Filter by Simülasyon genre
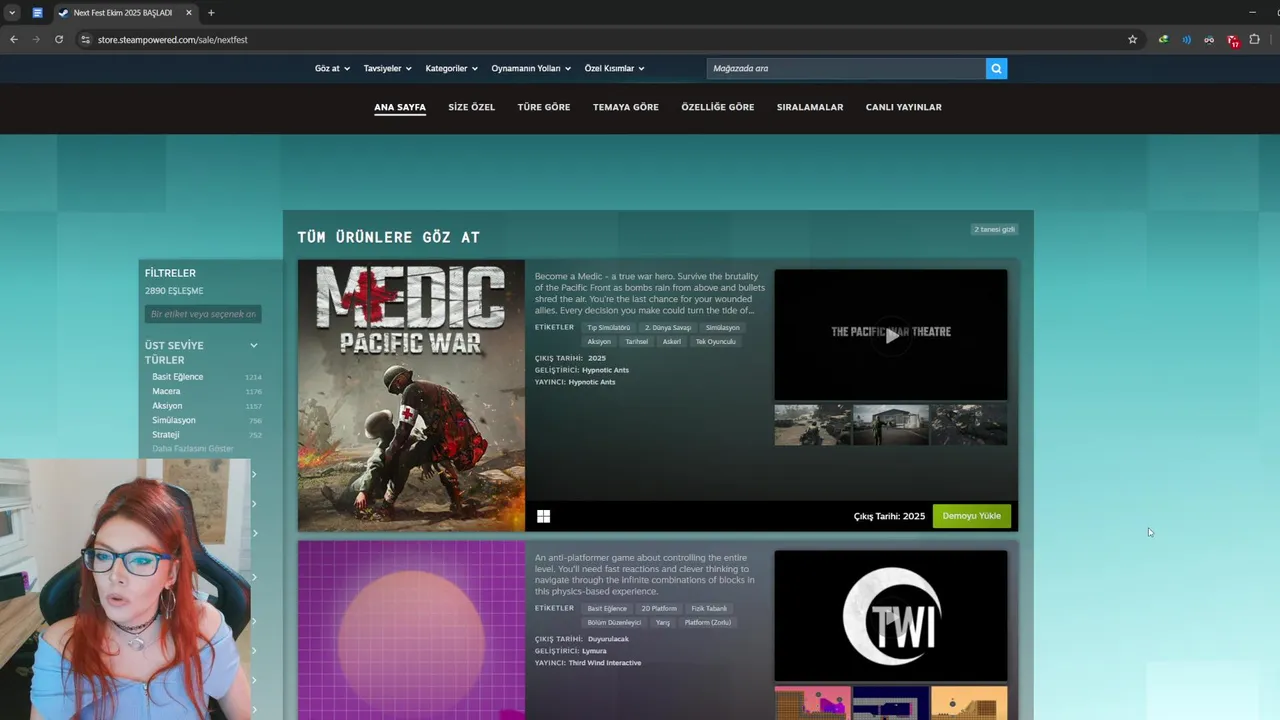The height and width of the screenshot is (720, 1280). click(x=174, y=420)
